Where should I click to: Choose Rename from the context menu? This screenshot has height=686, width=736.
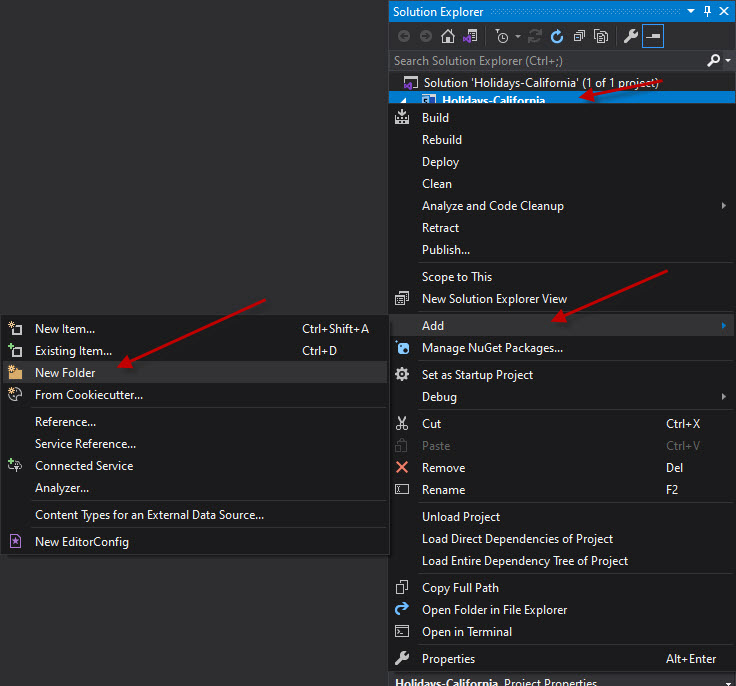(x=562, y=490)
